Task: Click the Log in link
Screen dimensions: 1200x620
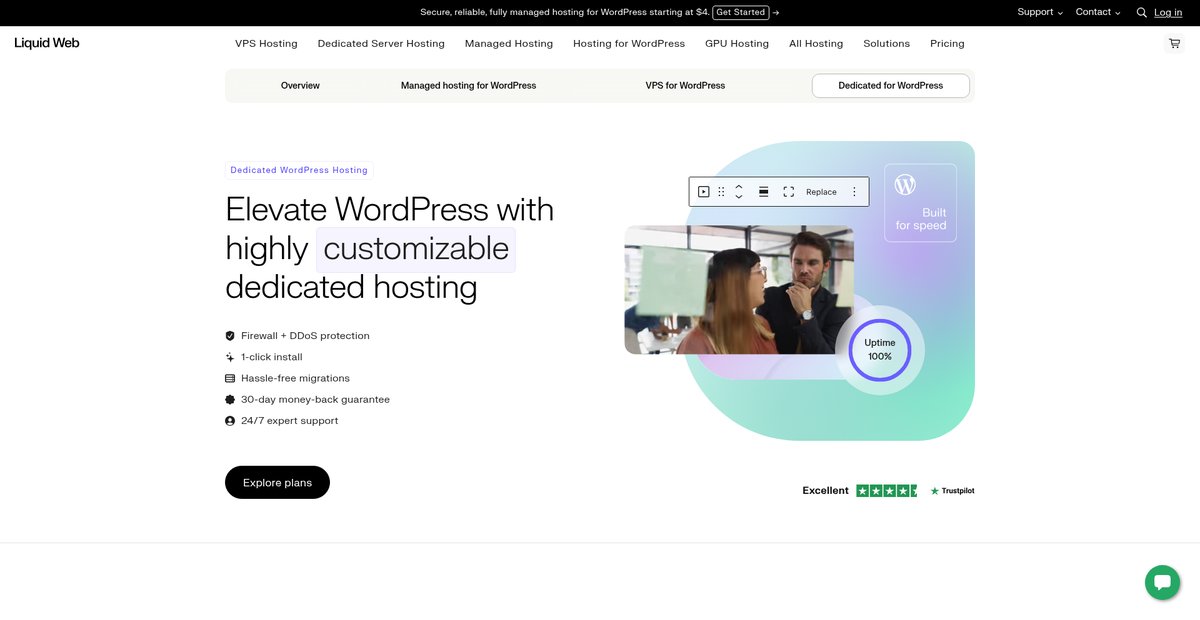Action: 1168,13
